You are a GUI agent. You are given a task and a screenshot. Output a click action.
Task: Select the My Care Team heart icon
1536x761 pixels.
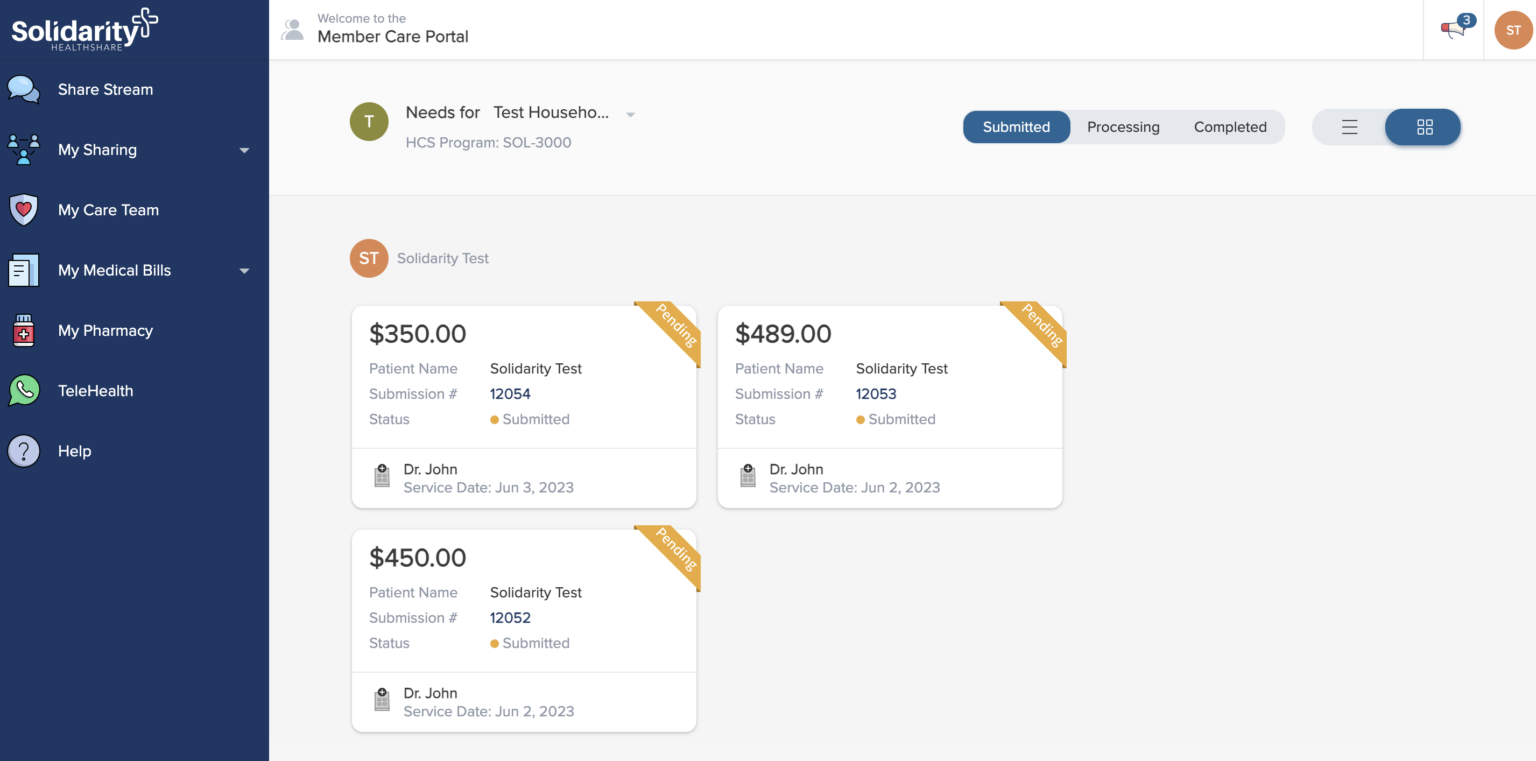tap(23, 209)
